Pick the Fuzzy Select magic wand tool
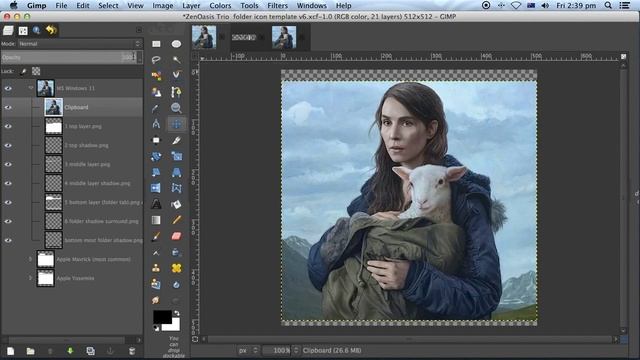The height and width of the screenshot is (360, 640). click(176, 60)
